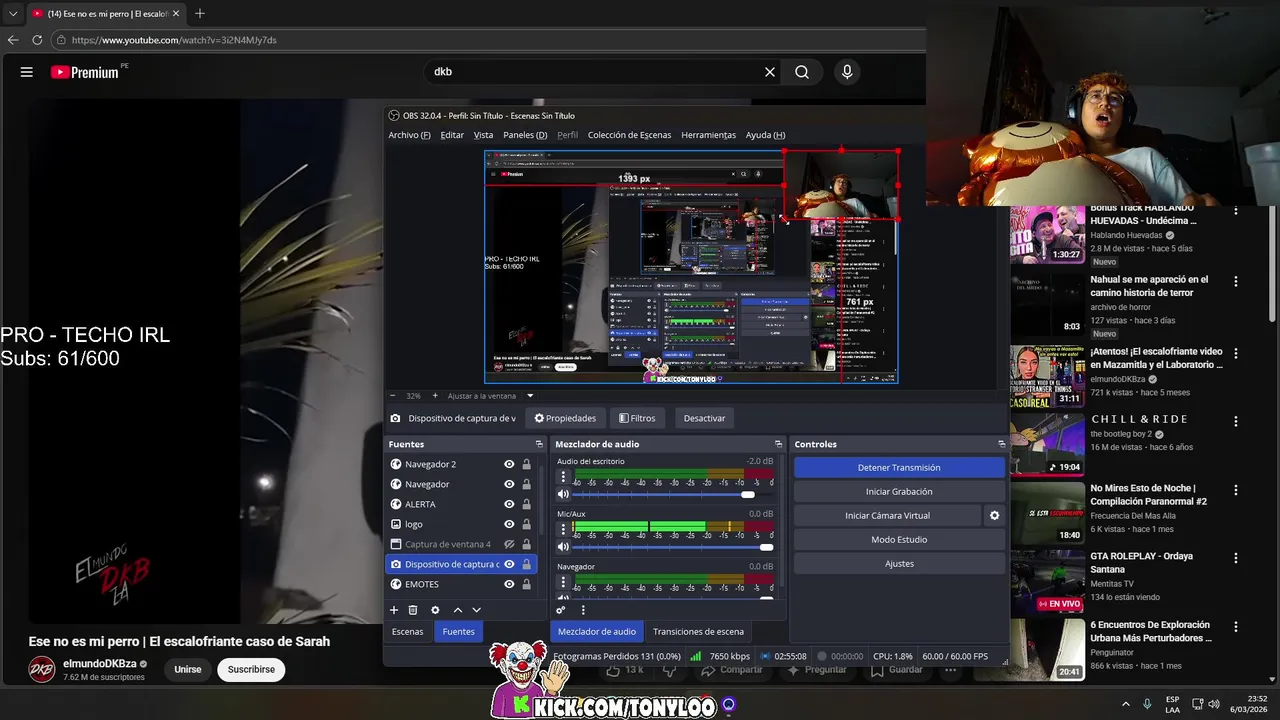Hide the Navegador 2 source
The height and width of the screenshot is (720, 1280).
coord(509,464)
